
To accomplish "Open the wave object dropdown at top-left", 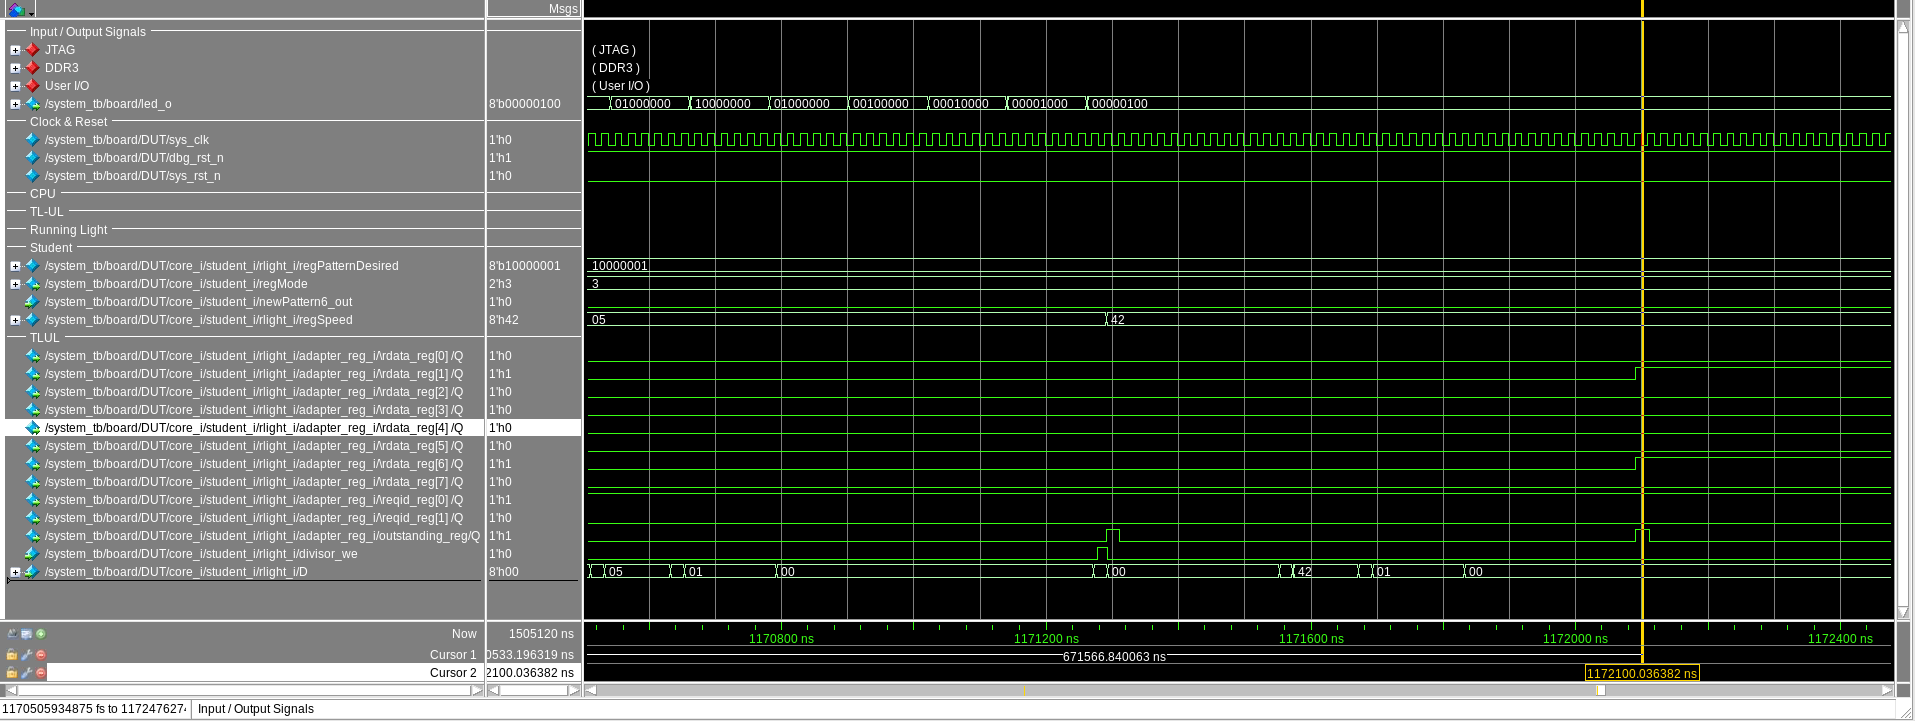I will (31, 12).
